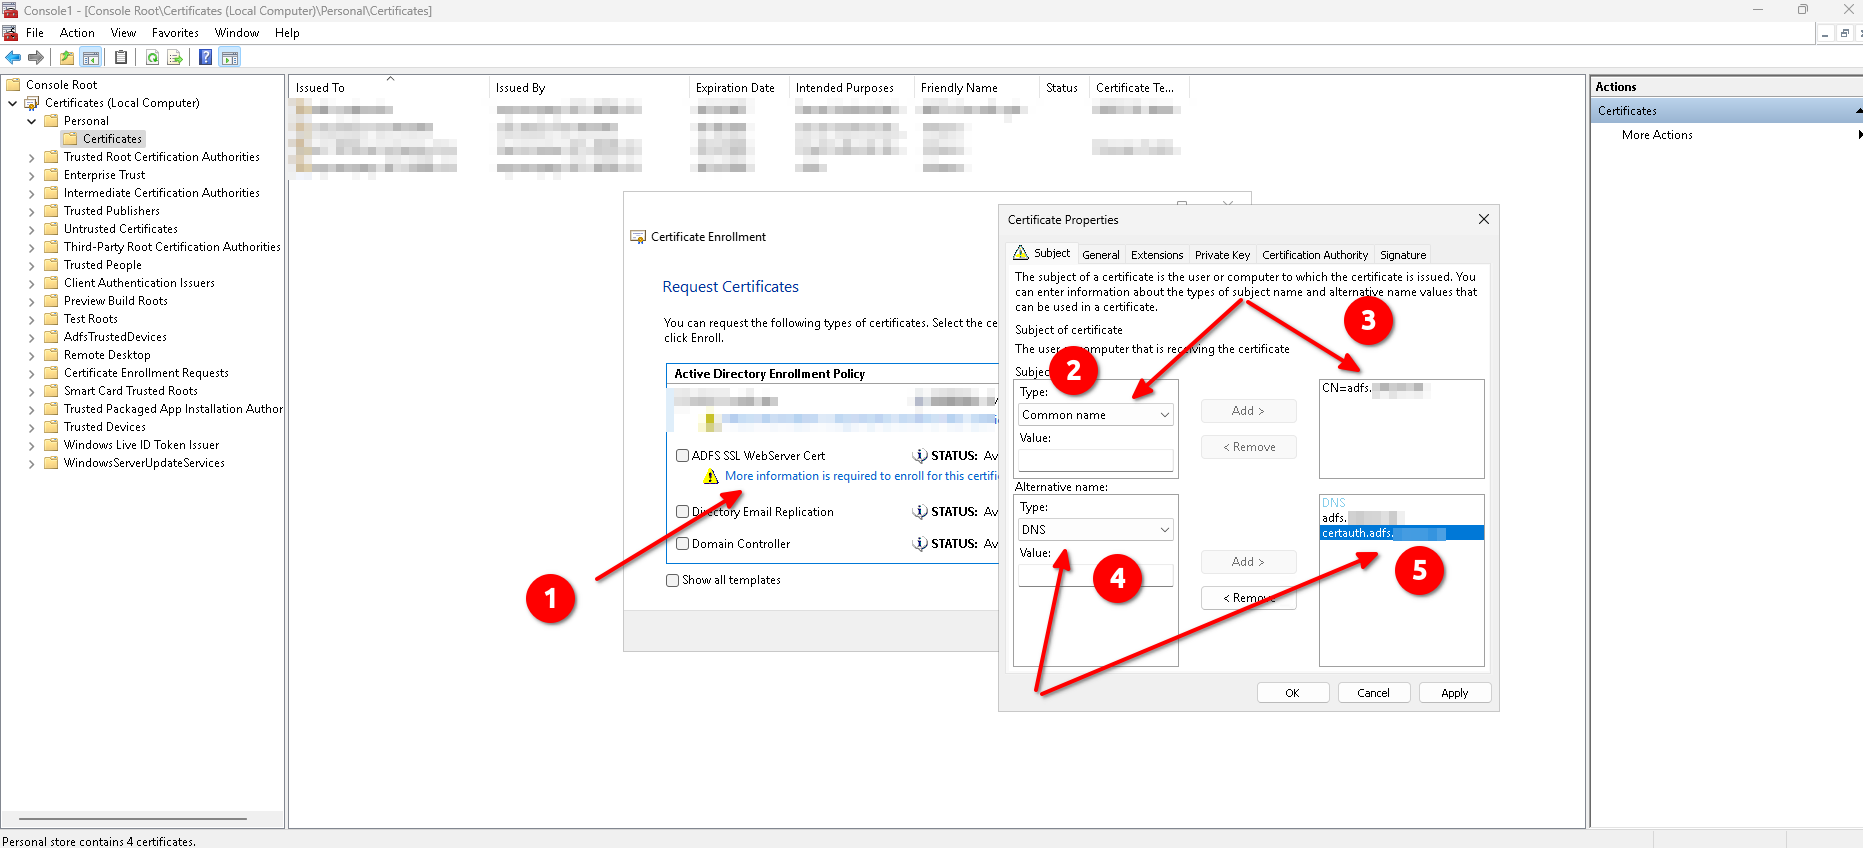Click the Up One Level folder icon
Viewport: 1863px width, 848px height.
coord(67,58)
